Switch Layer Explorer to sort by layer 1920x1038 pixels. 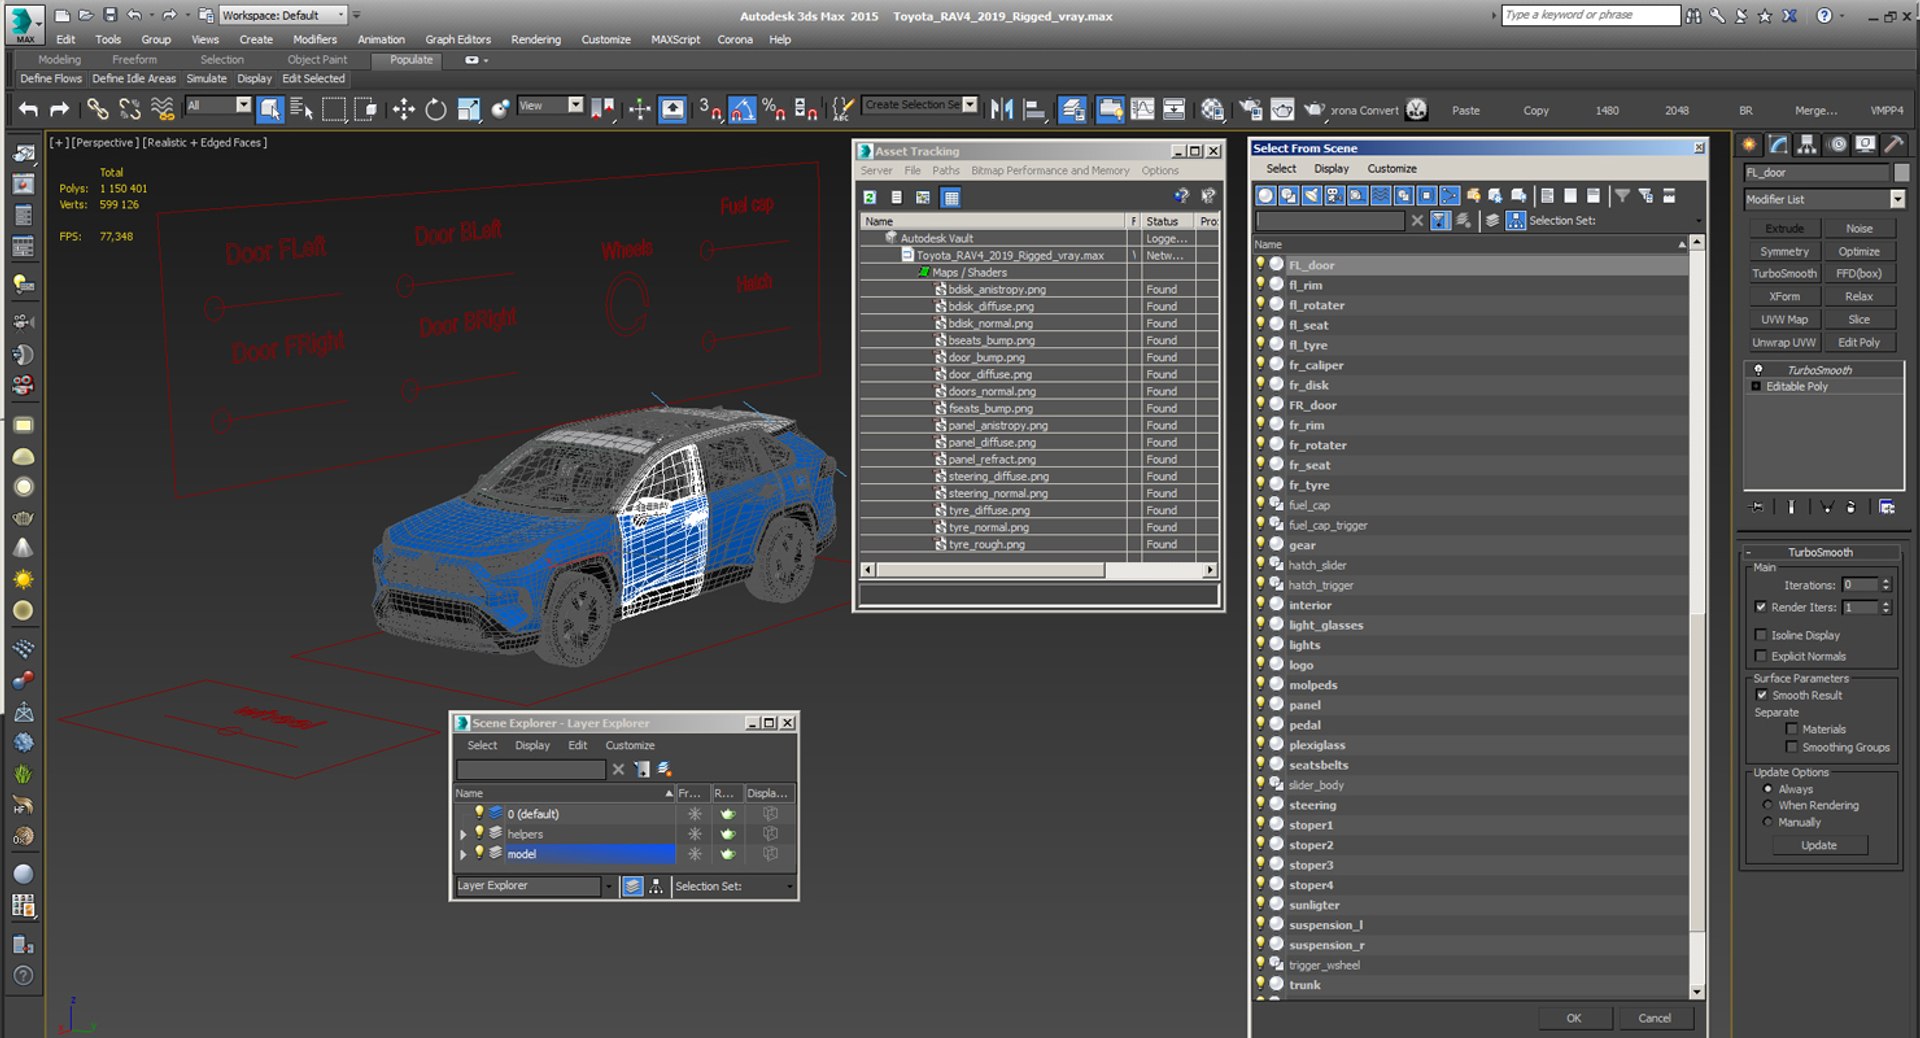coord(632,886)
